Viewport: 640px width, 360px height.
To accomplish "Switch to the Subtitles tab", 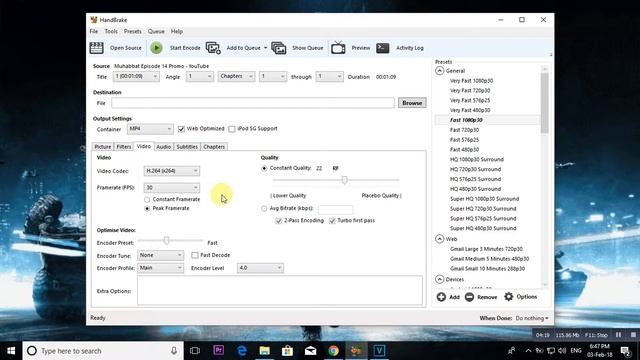I will [x=187, y=147].
